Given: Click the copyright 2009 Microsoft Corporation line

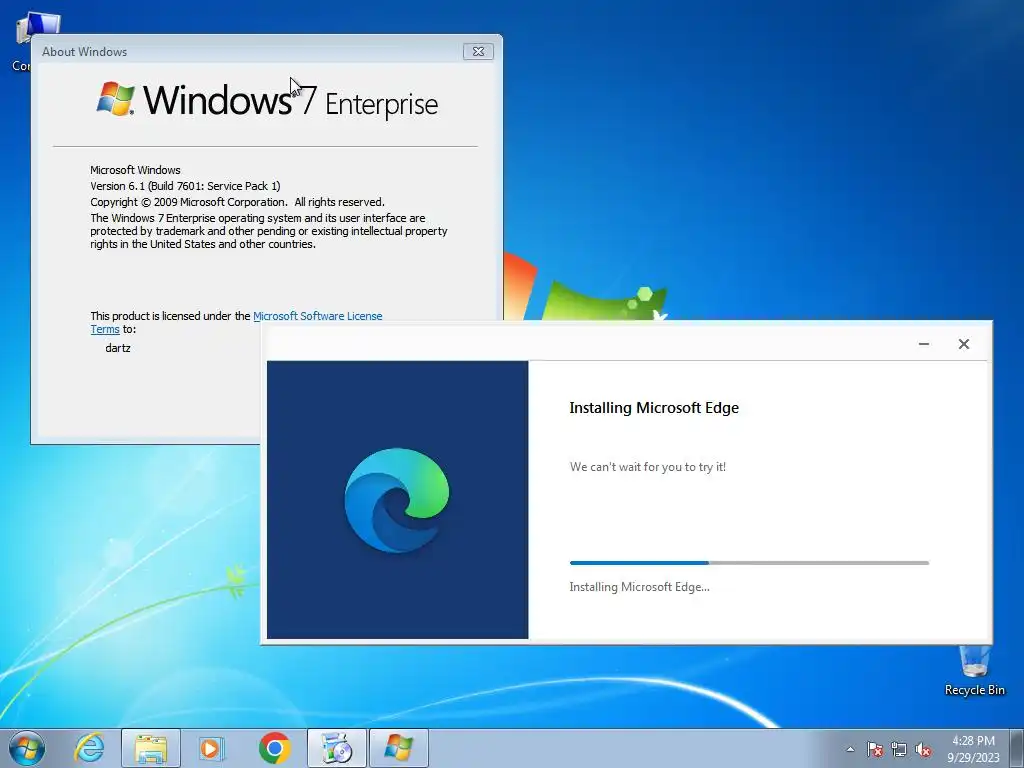Looking at the screenshot, I should coord(237,202).
